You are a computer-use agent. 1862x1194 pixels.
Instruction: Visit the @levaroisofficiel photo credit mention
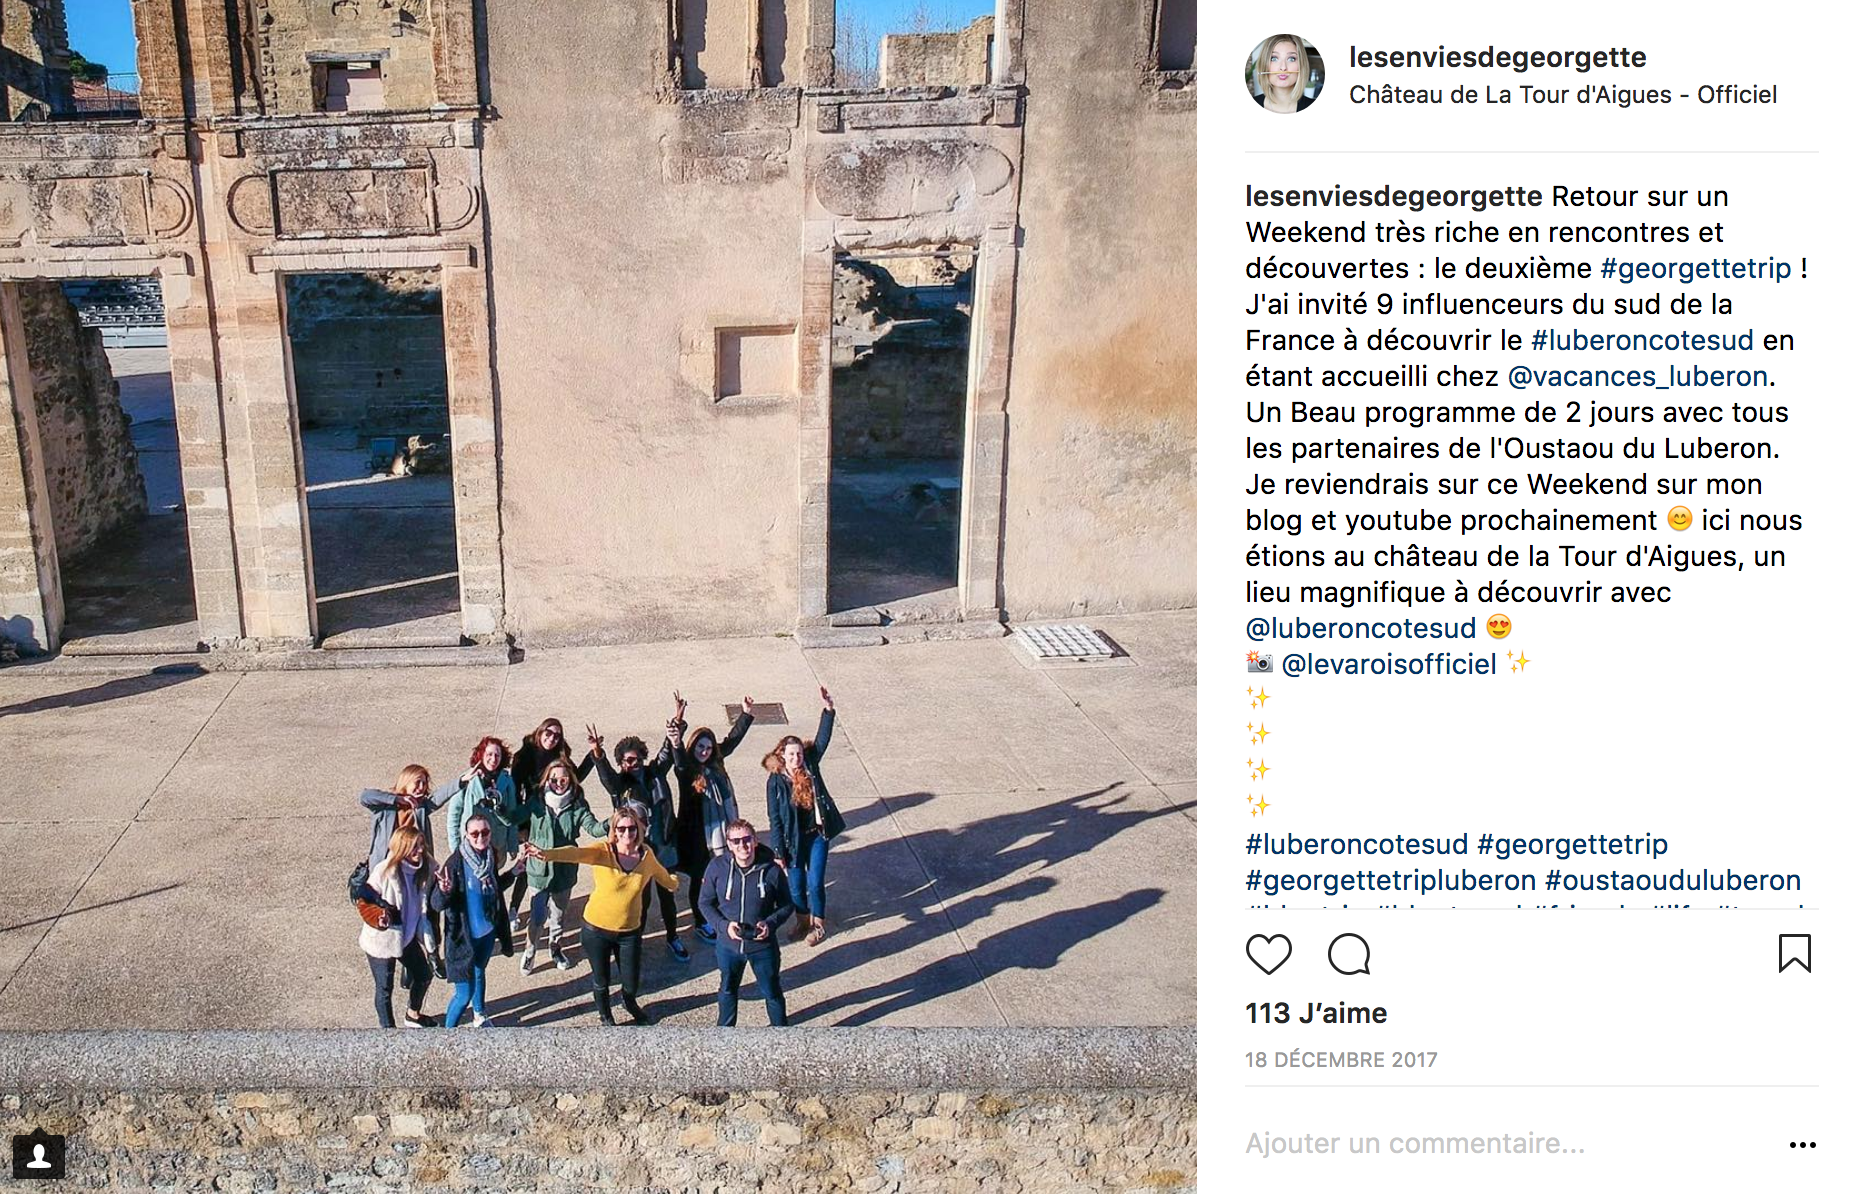click(1389, 664)
